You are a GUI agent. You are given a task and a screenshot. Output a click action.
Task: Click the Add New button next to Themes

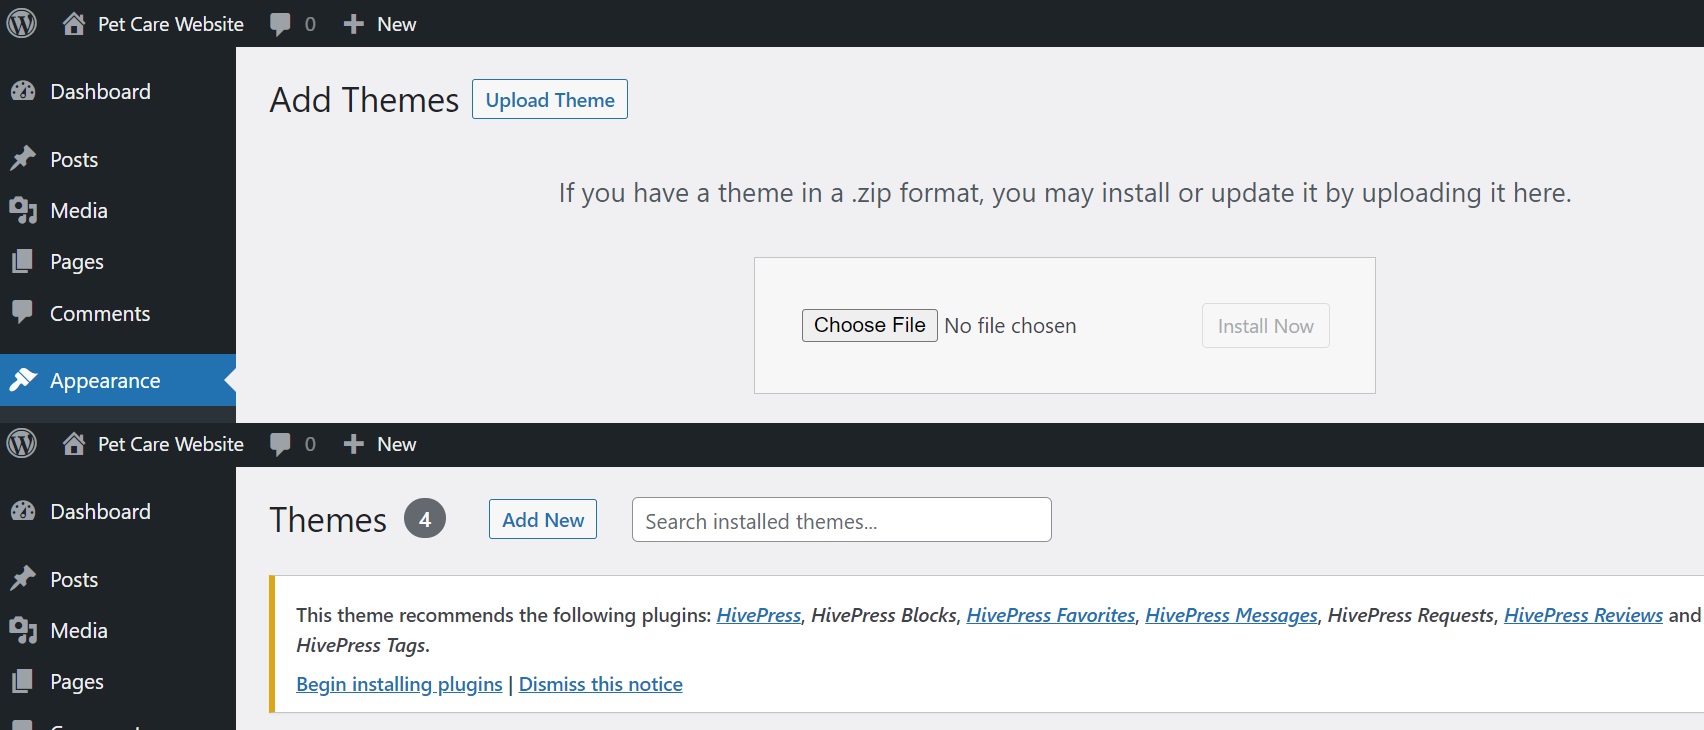click(x=542, y=519)
